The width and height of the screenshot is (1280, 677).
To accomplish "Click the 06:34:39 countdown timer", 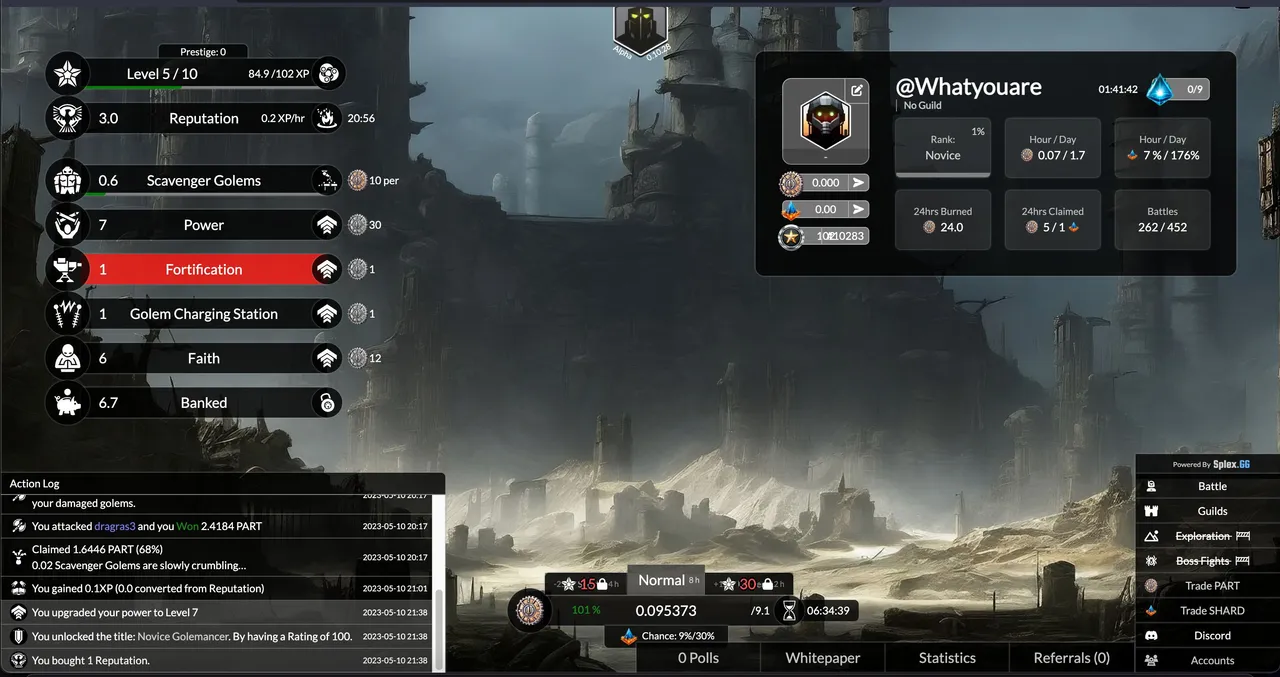I will pyautogui.click(x=828, y=610).
